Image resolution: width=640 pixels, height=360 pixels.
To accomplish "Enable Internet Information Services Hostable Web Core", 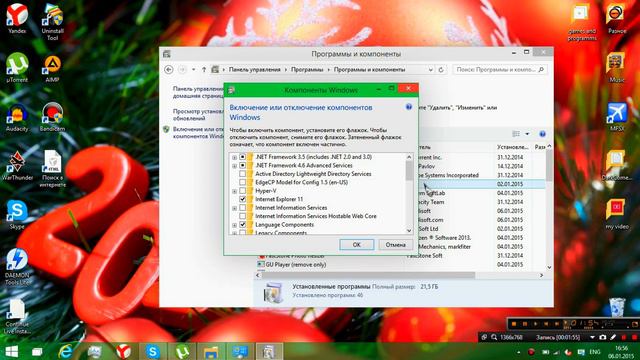I will (x=242, y=216).
